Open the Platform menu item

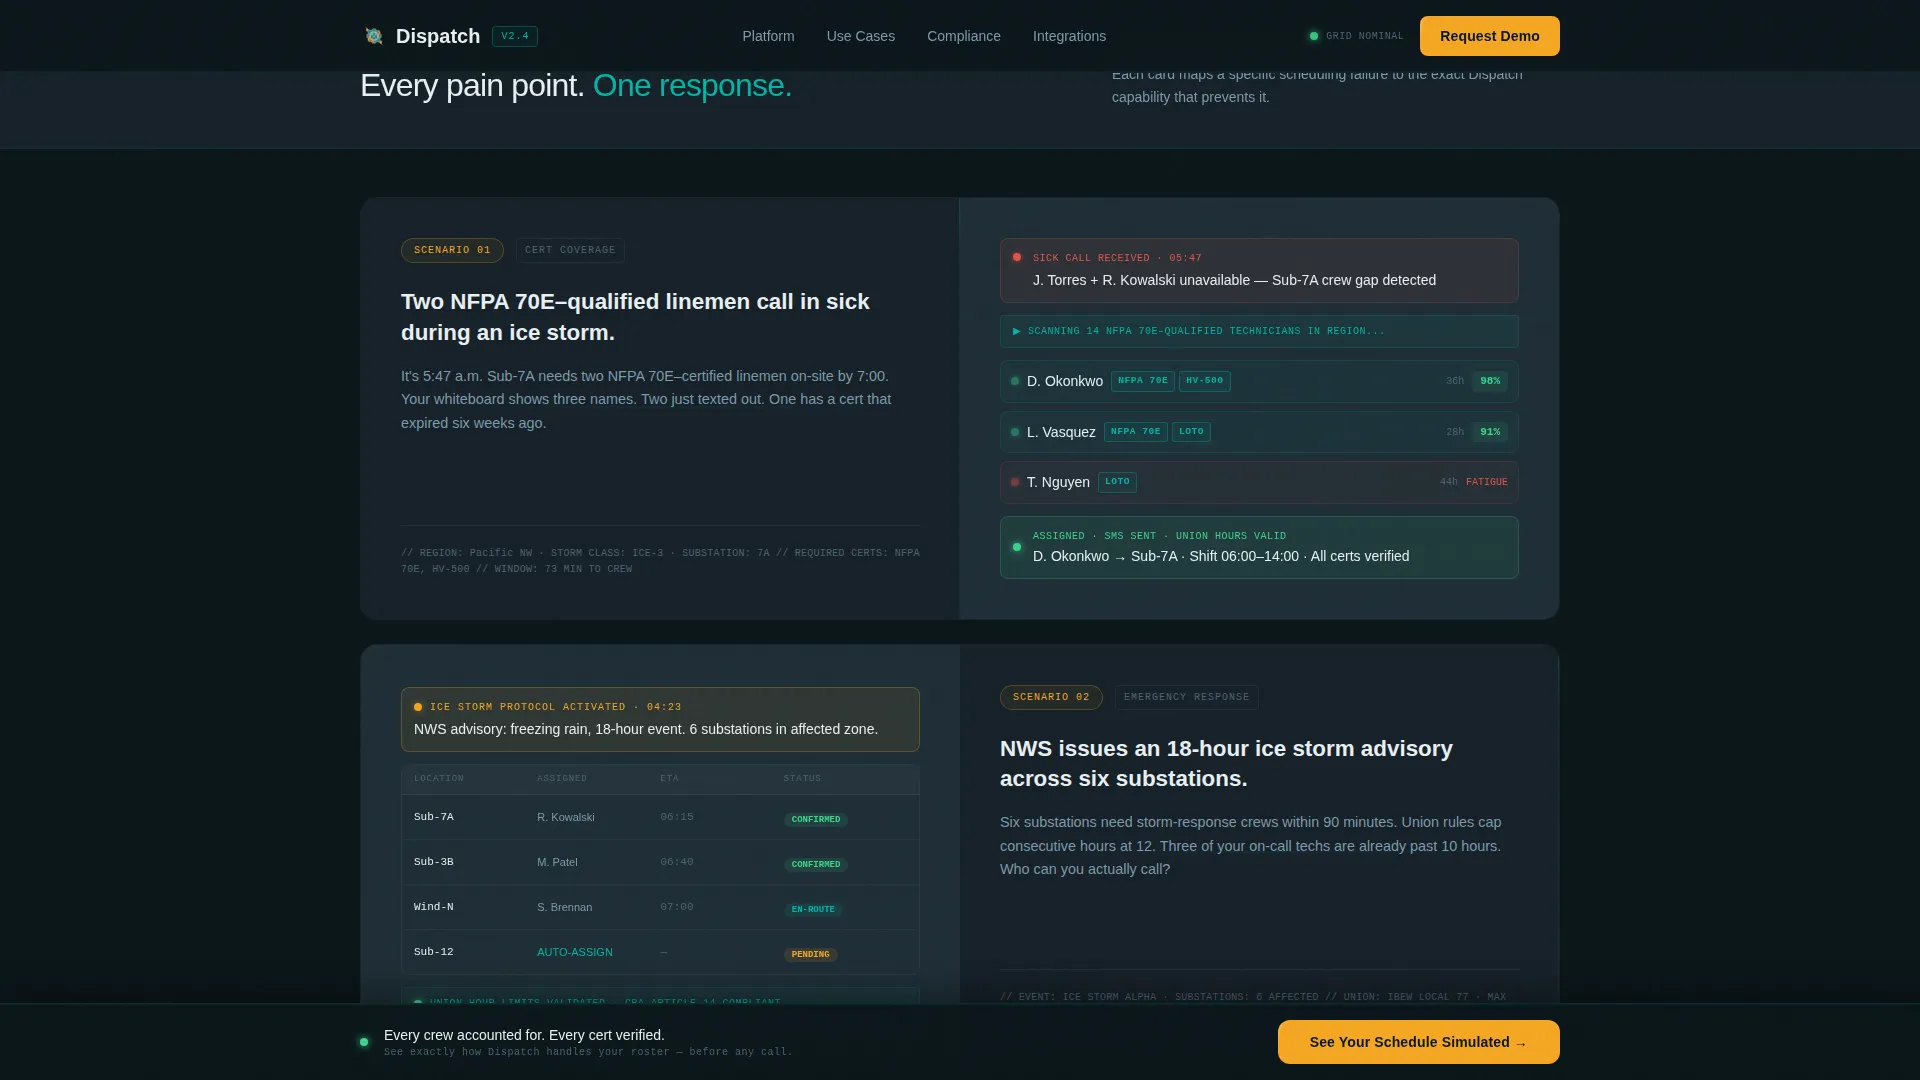click(768, 36)
